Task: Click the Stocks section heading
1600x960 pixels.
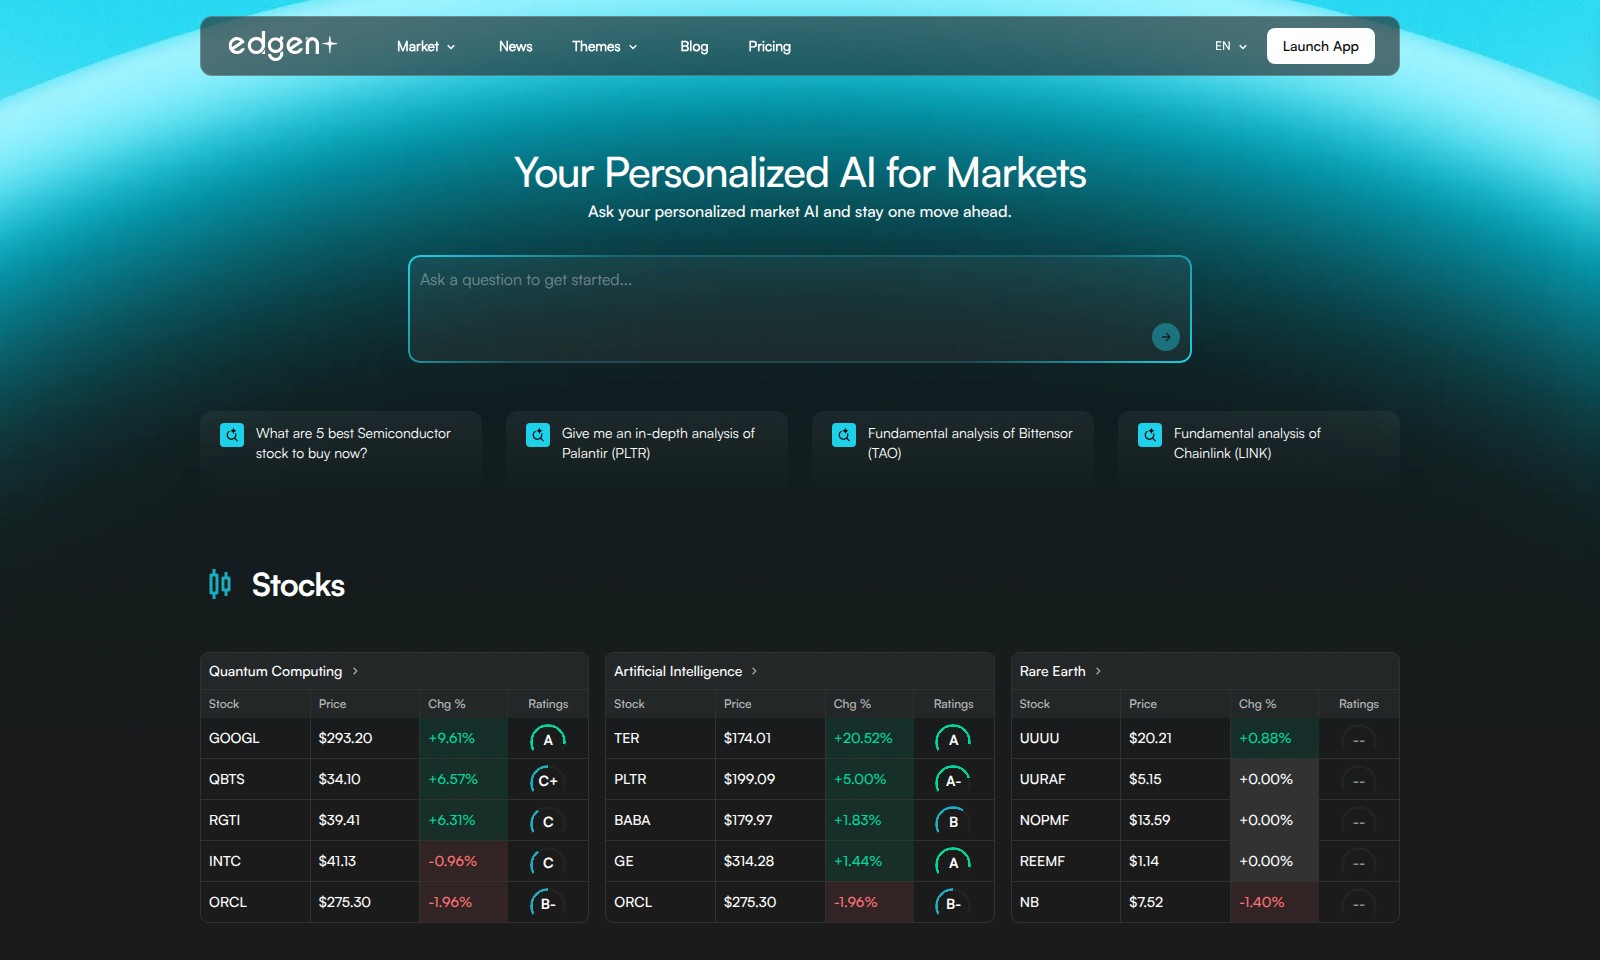Action: (298, 585)
